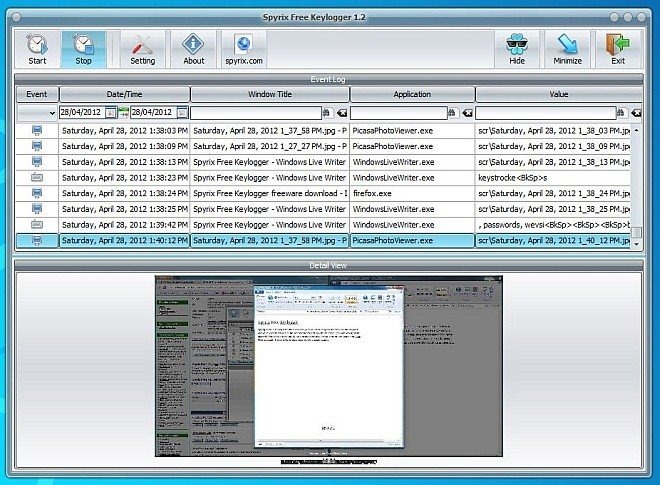Select 'Spyrix Free Keylogger freeware download' title cell
Image resolution: width=660 pixels, height=485 pixels.
click(x=270, y=193)
